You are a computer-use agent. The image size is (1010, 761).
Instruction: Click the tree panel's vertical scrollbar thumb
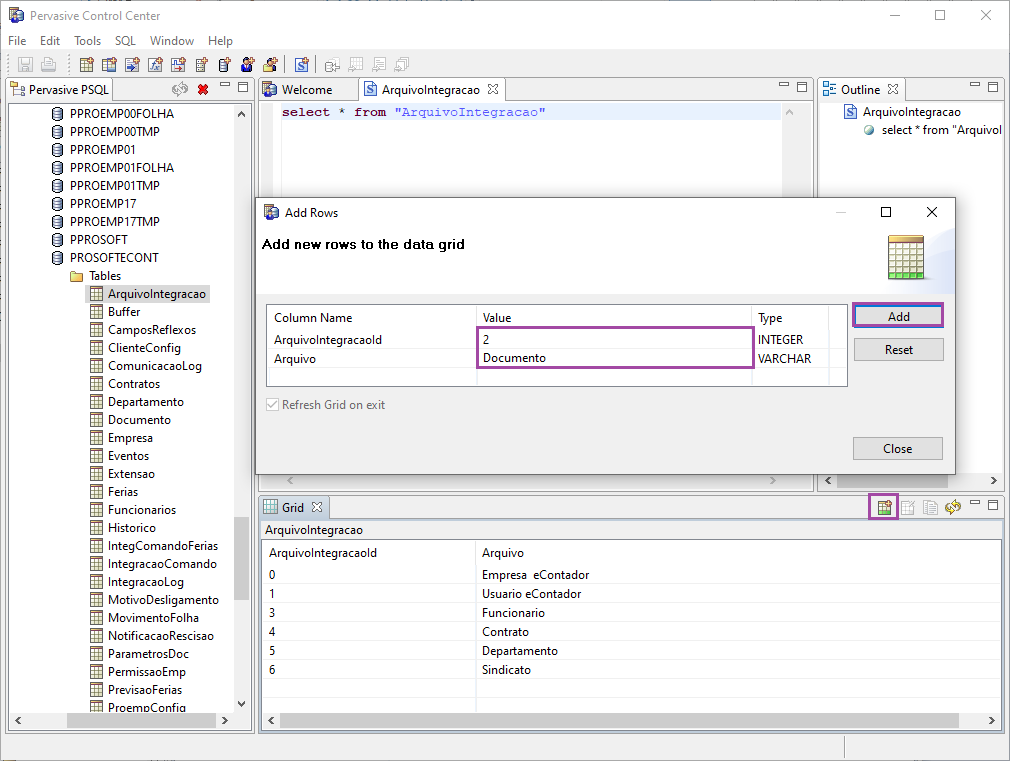tap(241, 558)
